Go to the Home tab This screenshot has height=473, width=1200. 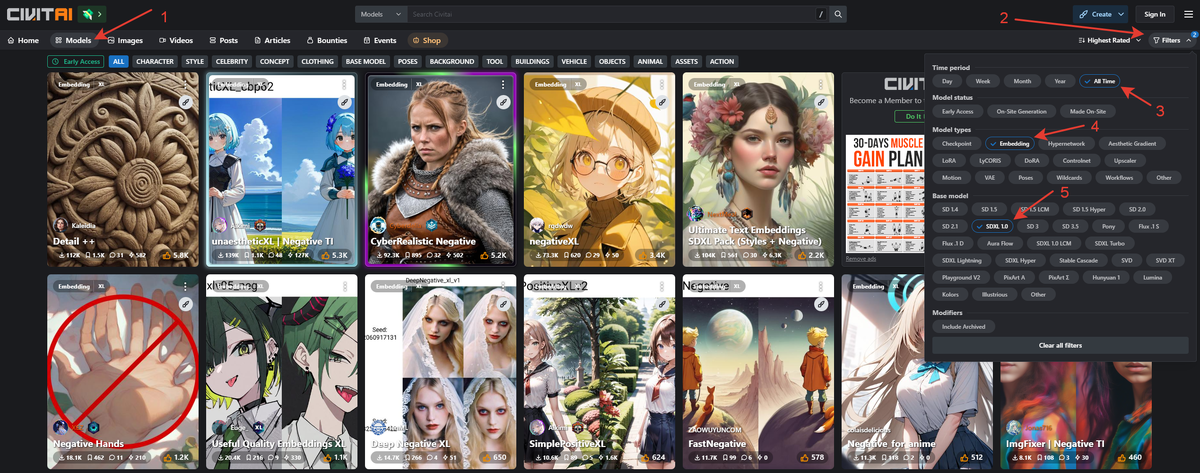(x=23, y=40)
